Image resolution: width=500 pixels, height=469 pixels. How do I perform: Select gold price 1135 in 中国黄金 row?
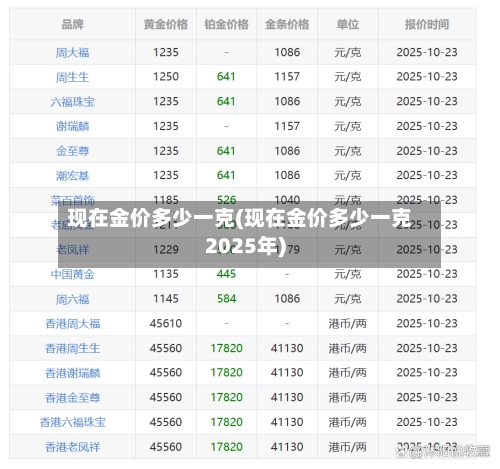[166, 274]
